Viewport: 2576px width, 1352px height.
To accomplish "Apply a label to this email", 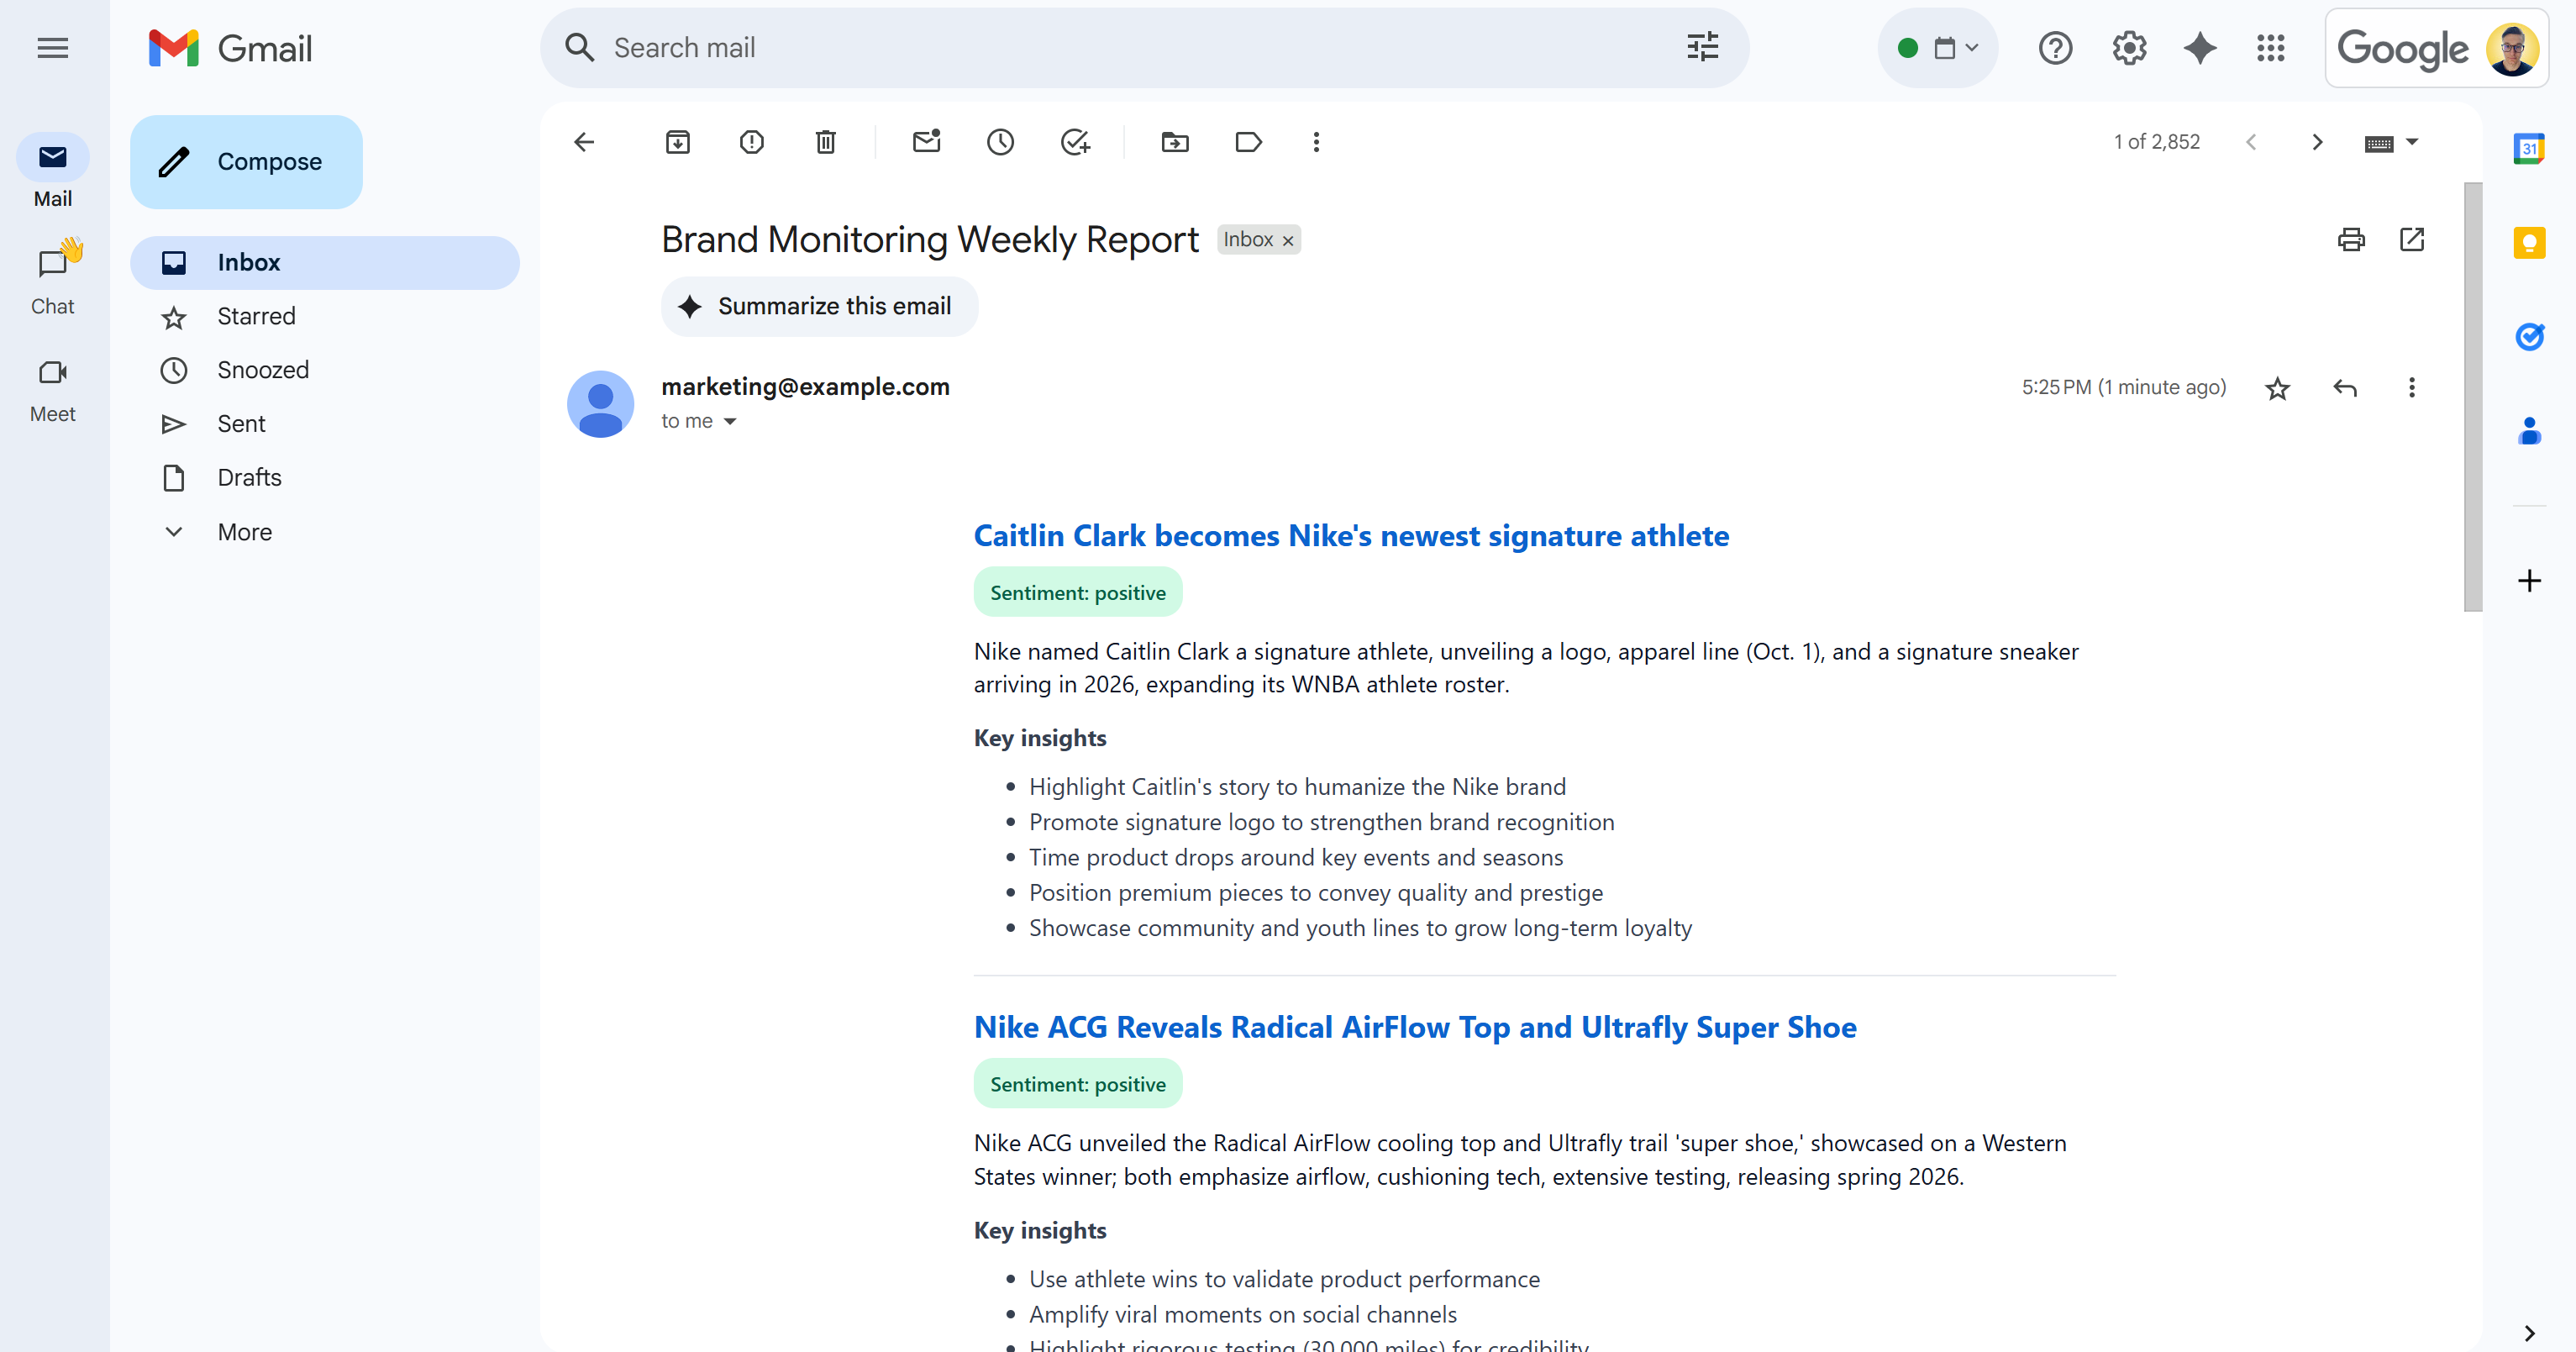I will [x=1248, y=142].
